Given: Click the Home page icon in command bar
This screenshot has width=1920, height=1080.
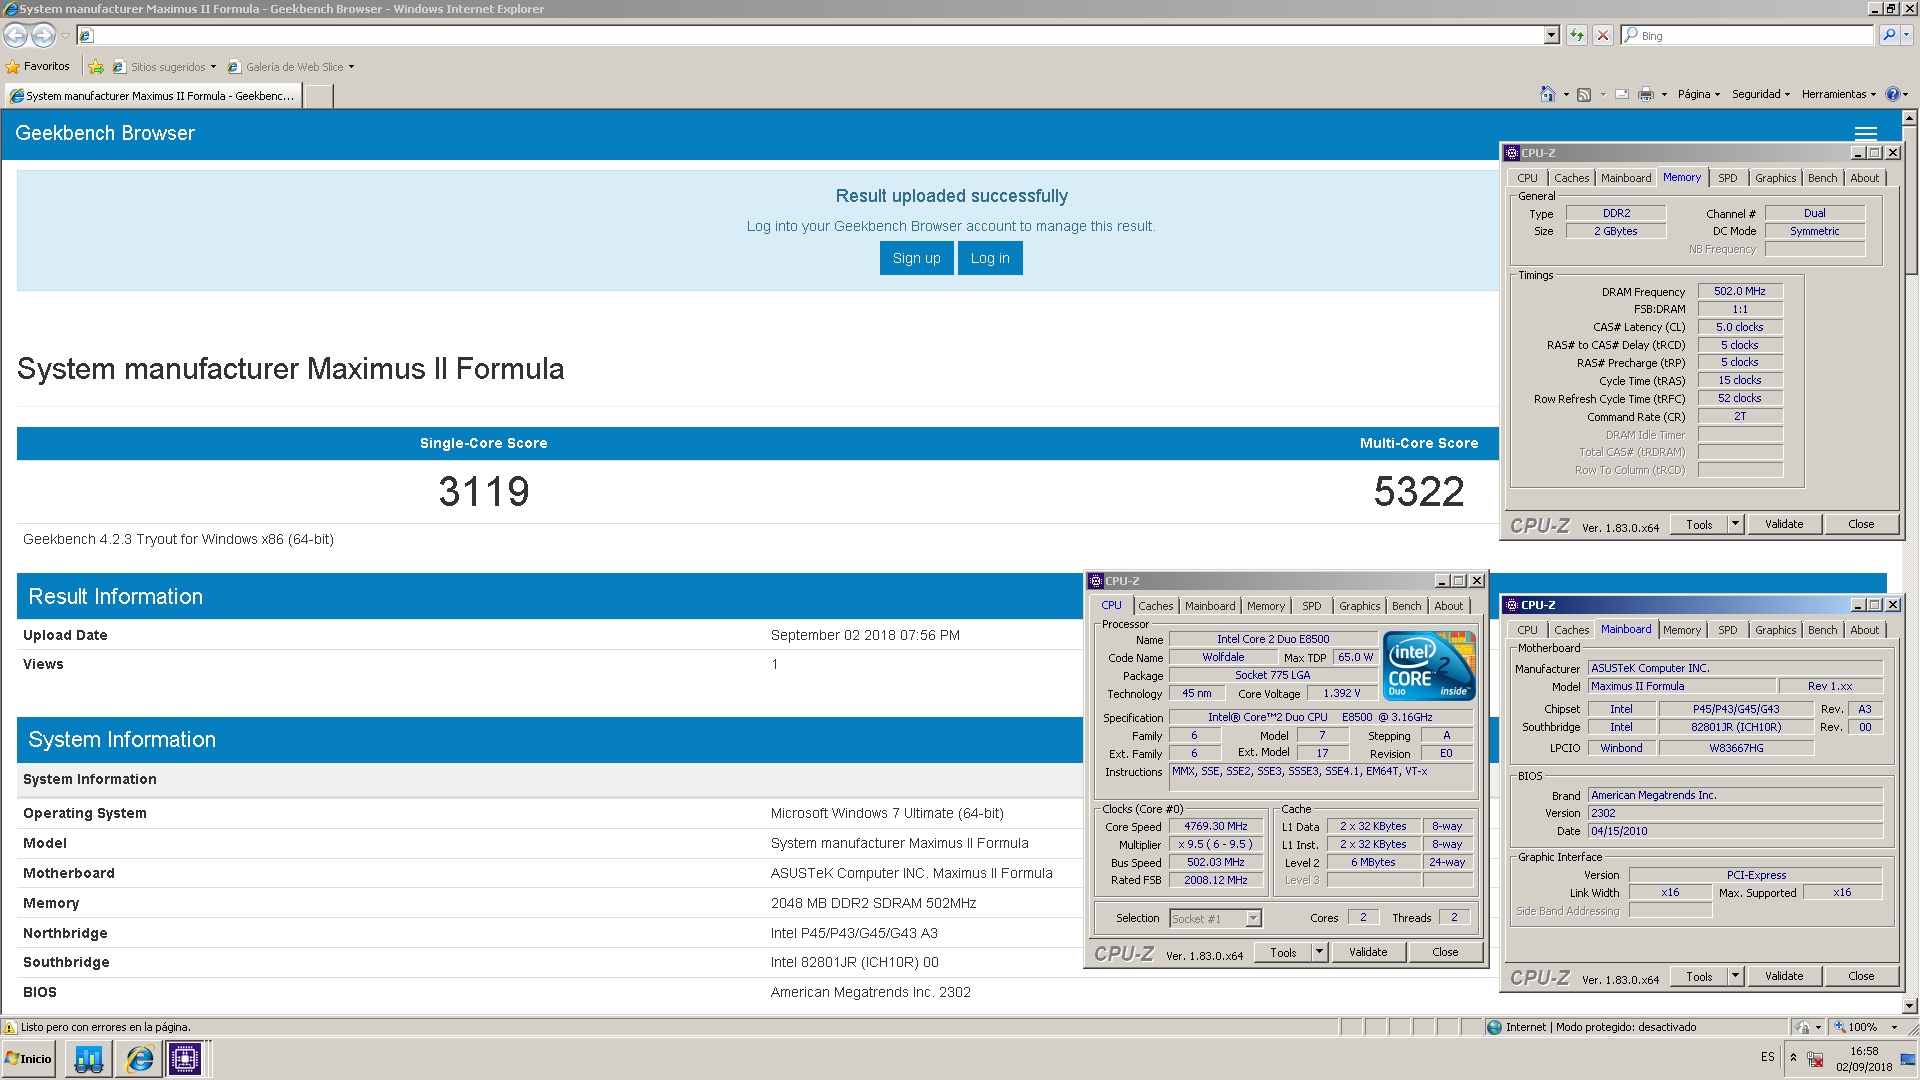Looking at the screenshot, I should tap(1548, 94).
